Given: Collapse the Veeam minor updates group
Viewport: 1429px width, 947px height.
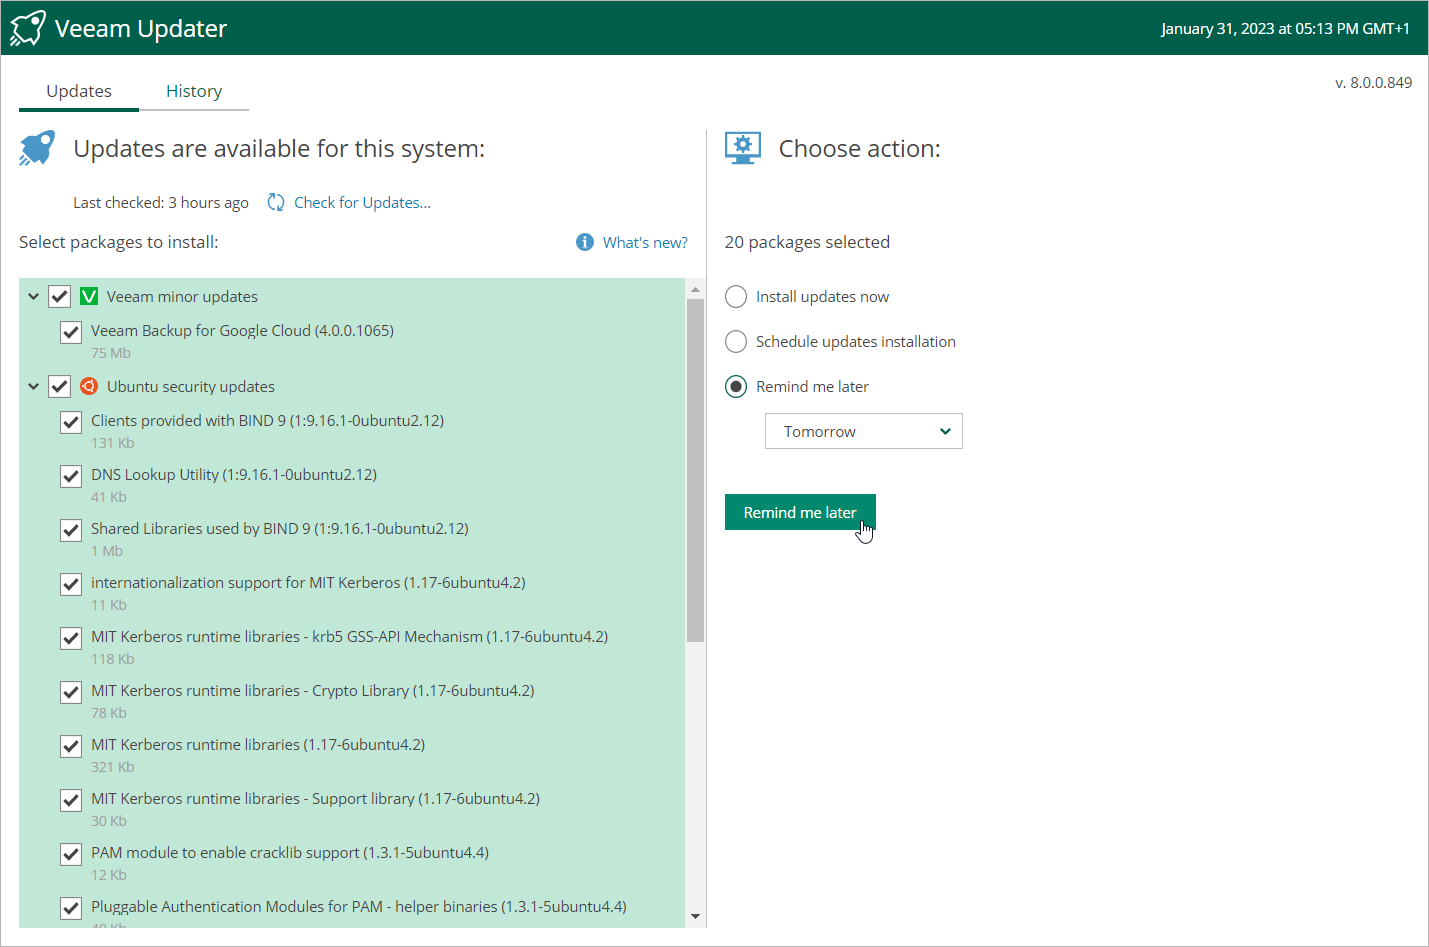Looking at the screenshot, I should pos(34,296).
